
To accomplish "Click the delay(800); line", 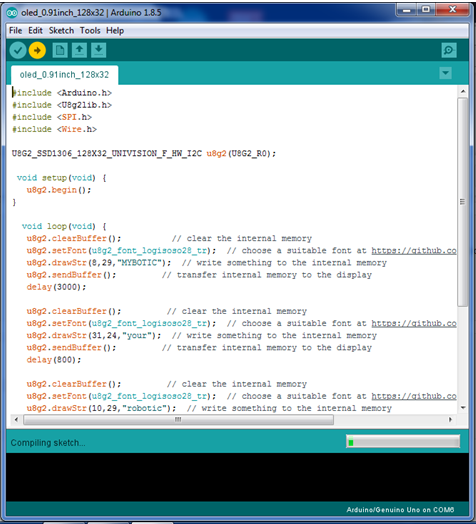I will (x=54, y=360).
